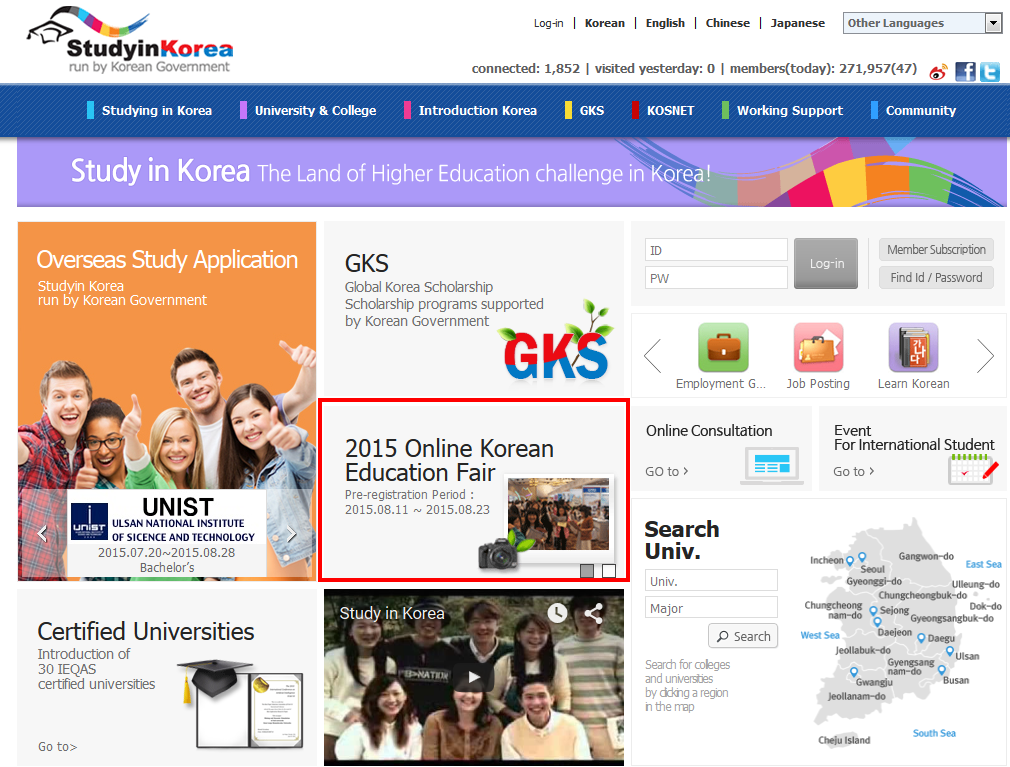This screenshot has width=1010, height=767.
Task: Click GO to under Online Consultation
Action: pyautogui.click(x=667, y=471)
